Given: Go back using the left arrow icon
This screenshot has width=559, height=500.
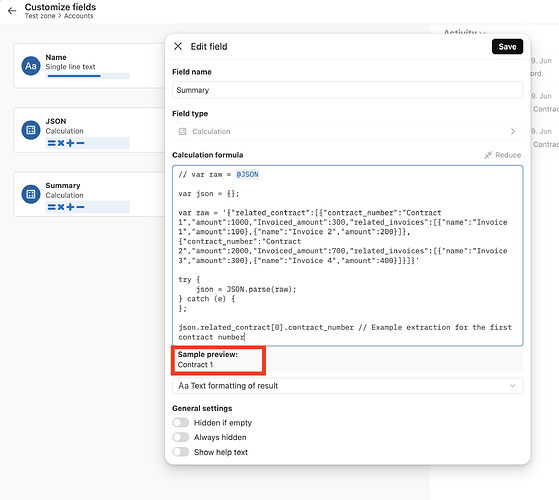Looking at the screenshot, I should [x=12, y=11].
